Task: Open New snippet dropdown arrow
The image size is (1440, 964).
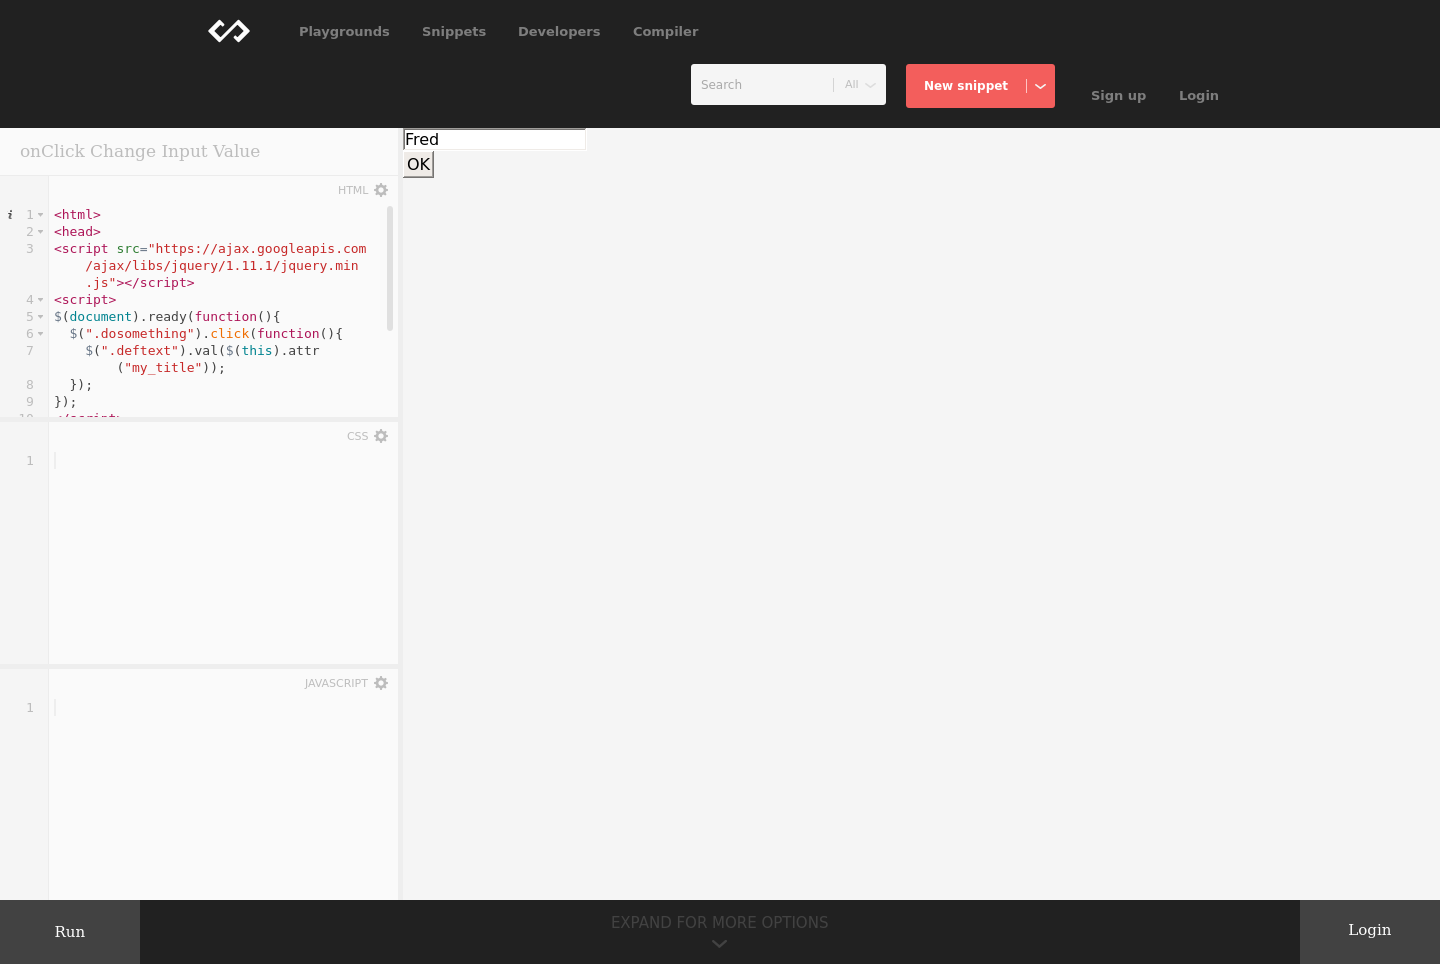Action: 1041,86
